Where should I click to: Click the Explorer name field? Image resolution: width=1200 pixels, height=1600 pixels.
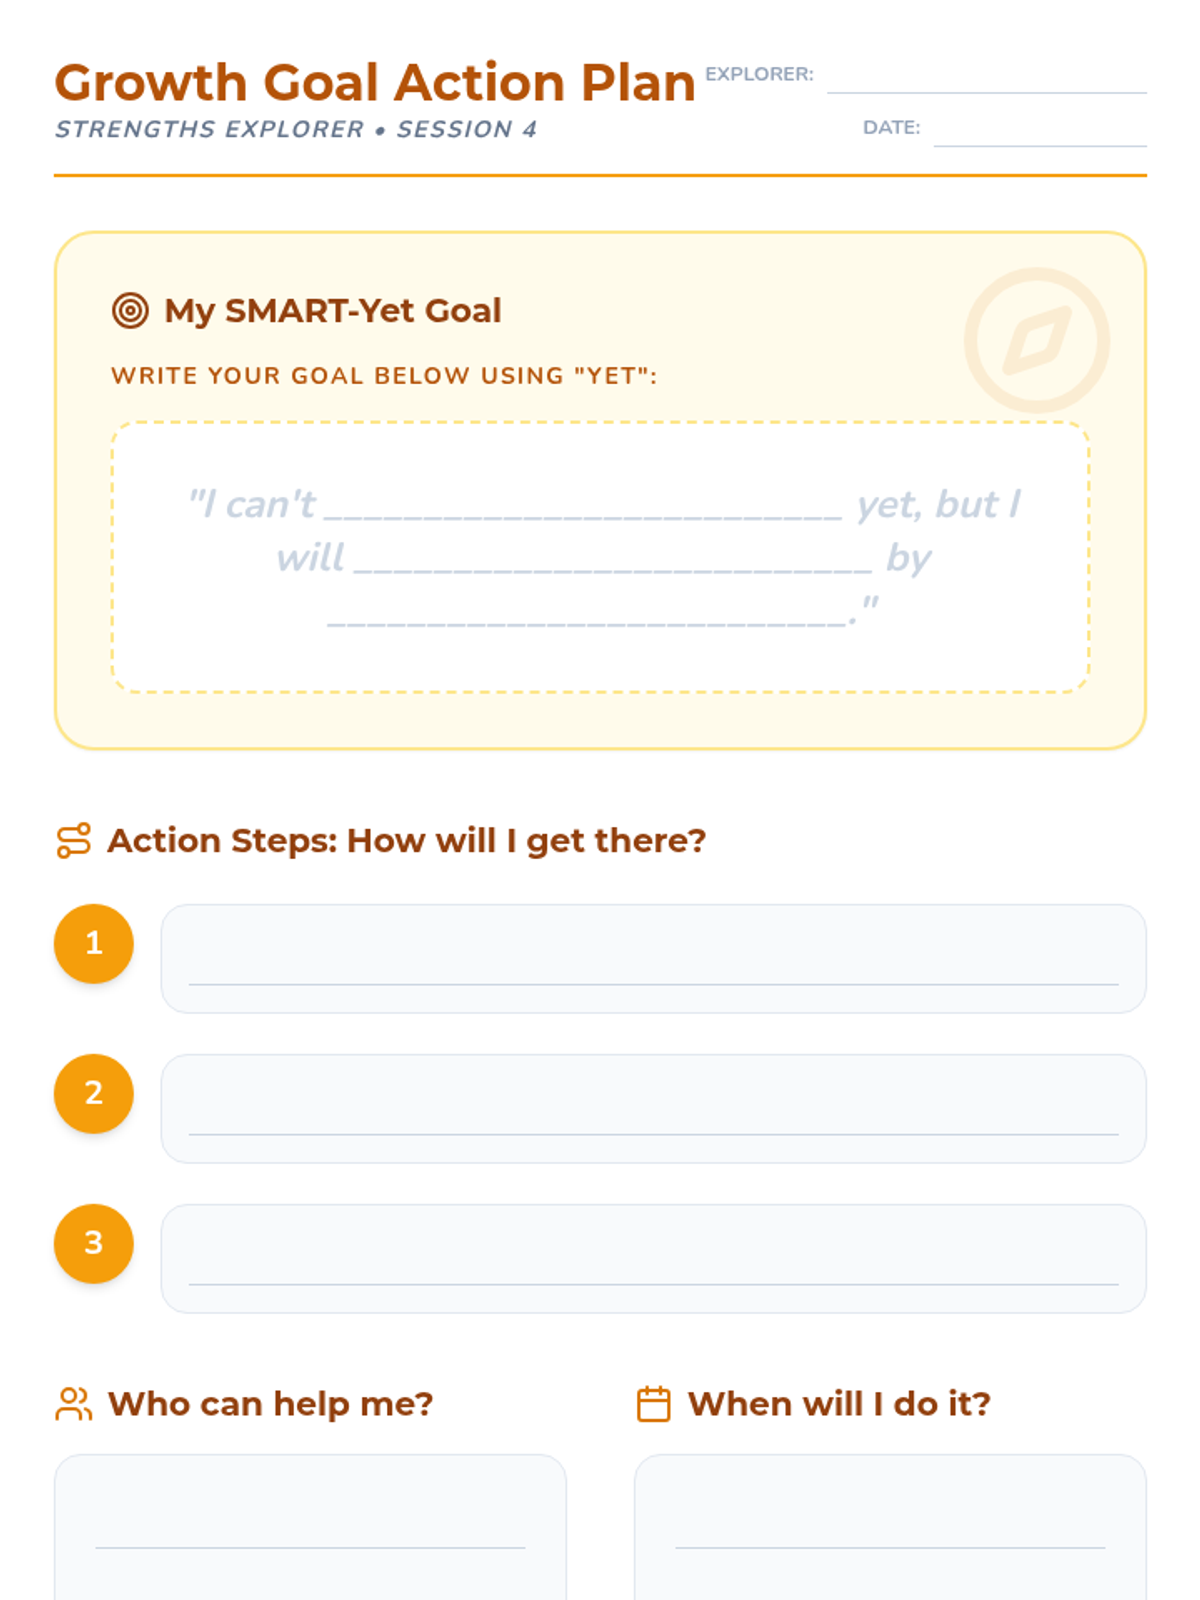[x=986, y=78]
